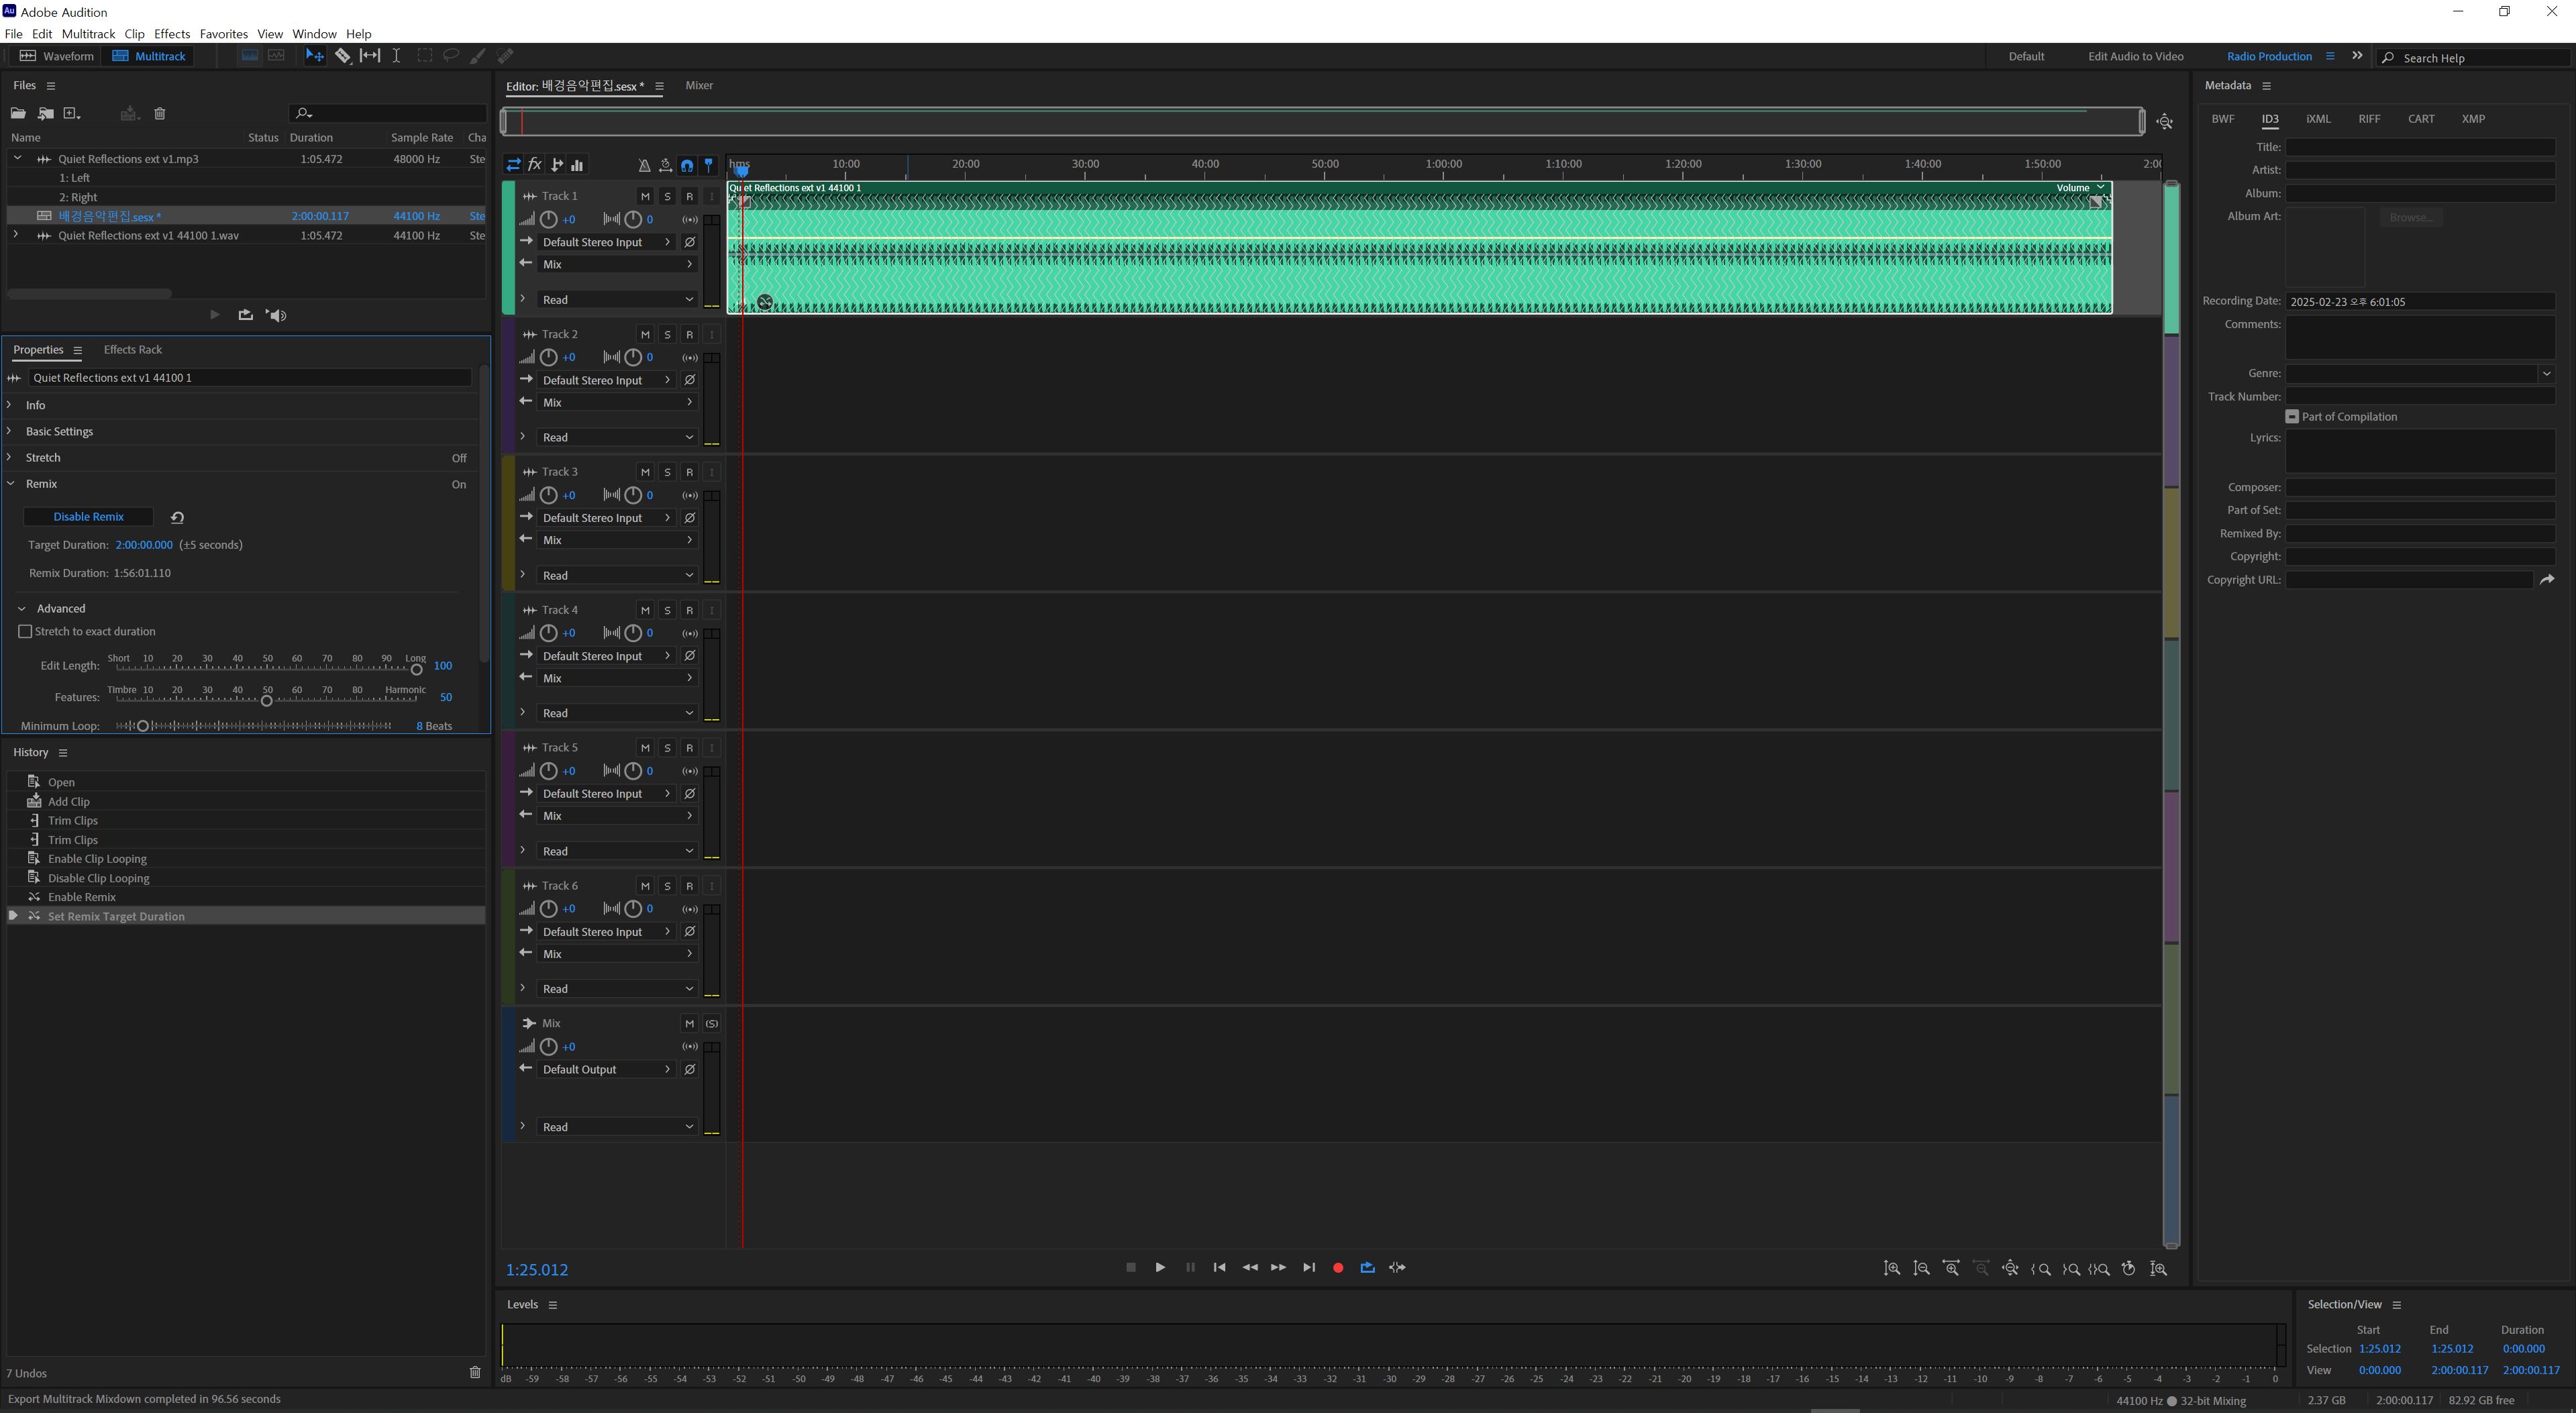Enable Stretch to exact duration checkbox
2576x1413 pixels.
tap(26, 631)
